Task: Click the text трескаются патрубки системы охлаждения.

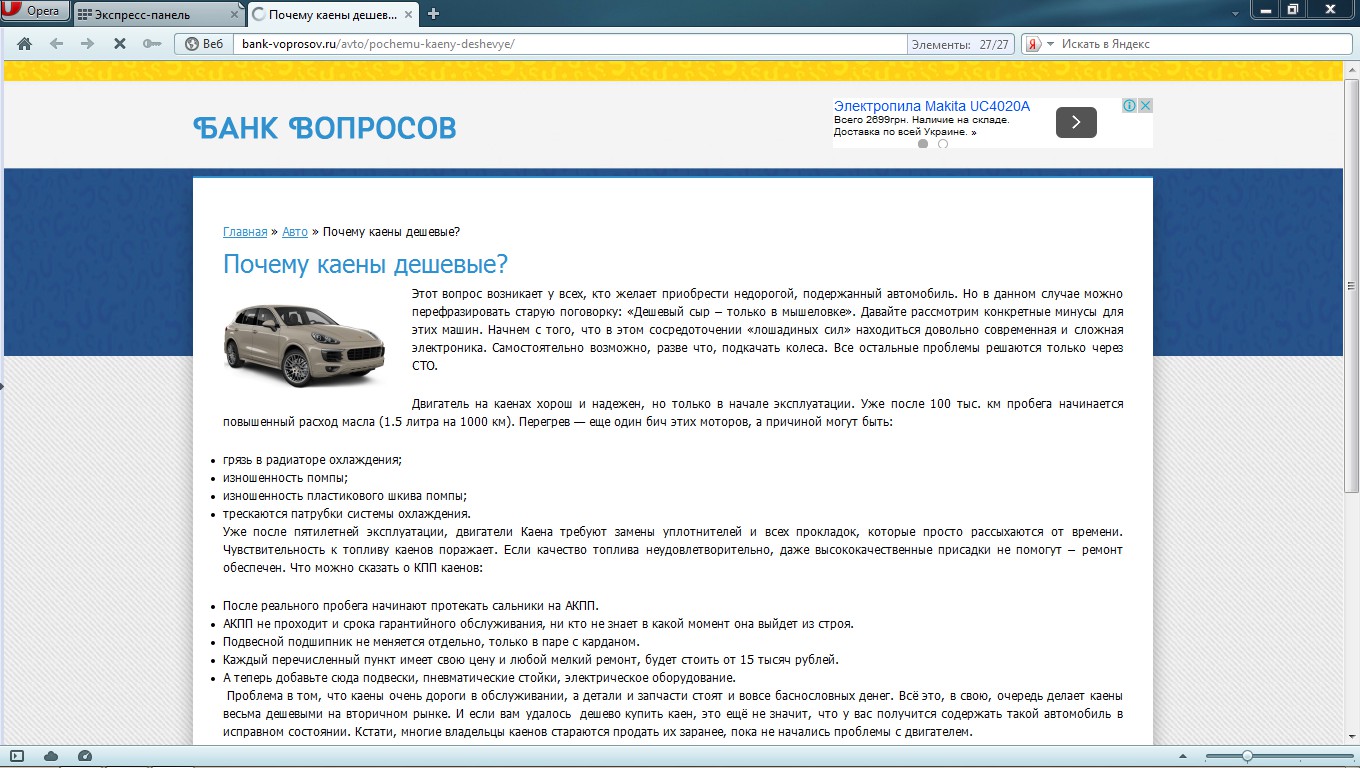Action: pyautogui.click(x=346, y=514)
